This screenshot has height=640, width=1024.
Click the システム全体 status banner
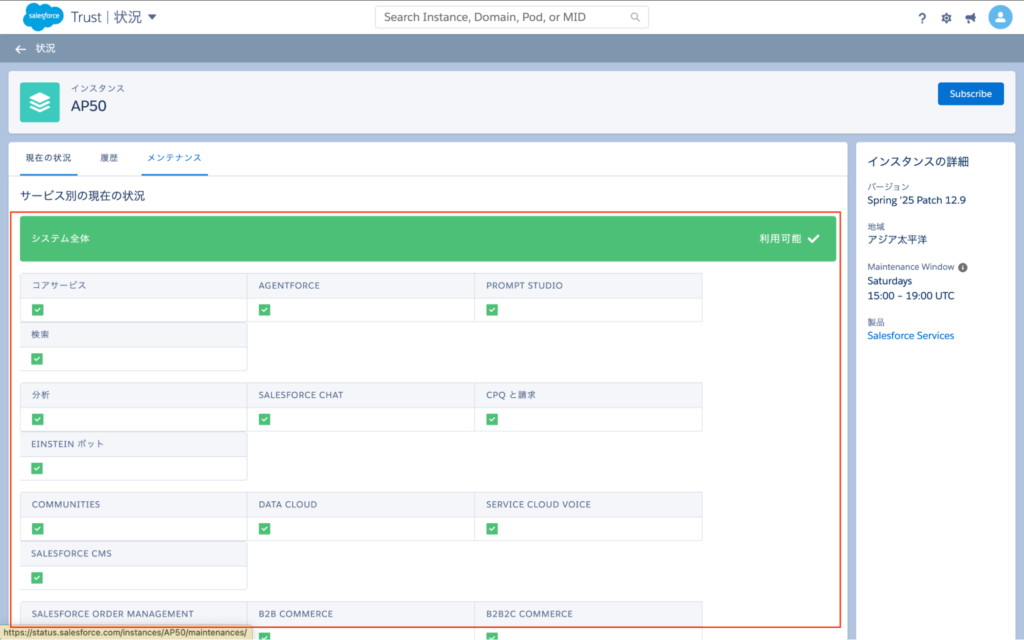click(x=428, y=239)
